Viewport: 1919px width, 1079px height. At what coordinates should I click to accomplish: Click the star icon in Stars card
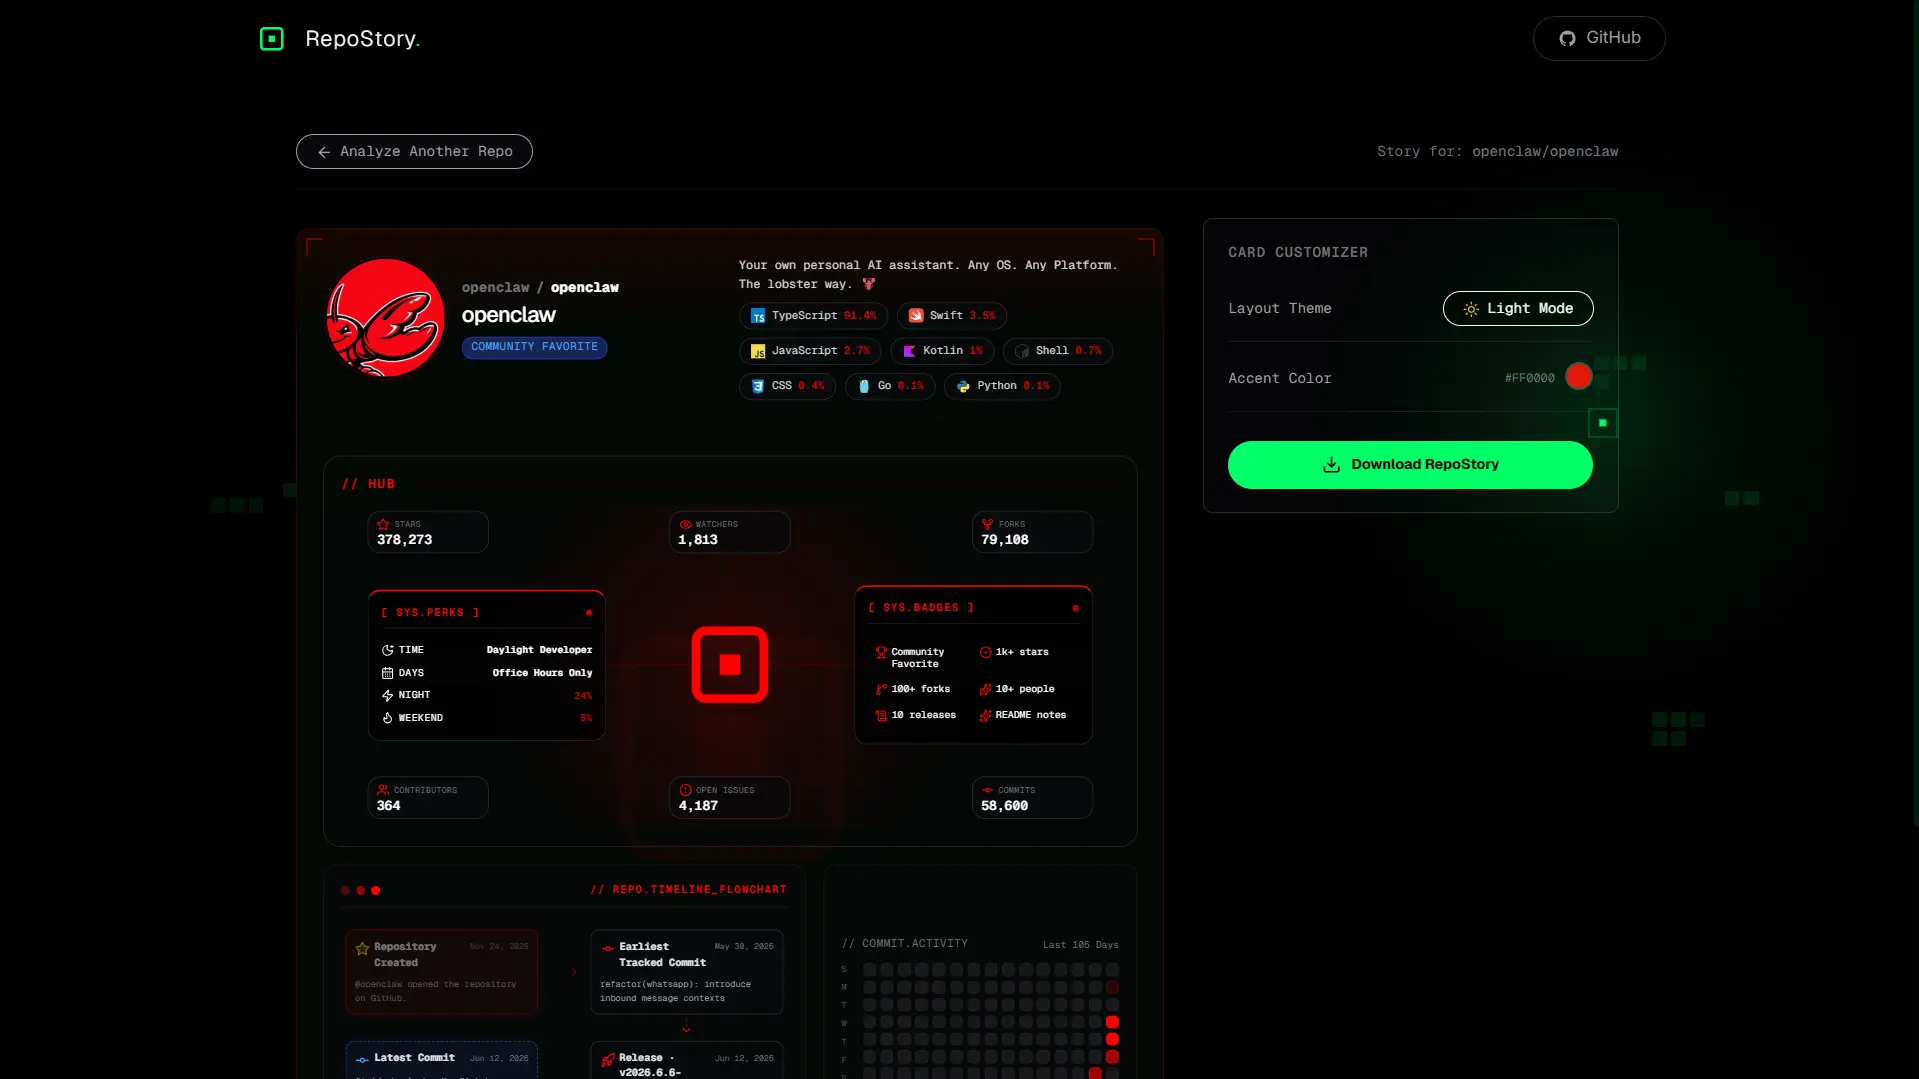383,524
